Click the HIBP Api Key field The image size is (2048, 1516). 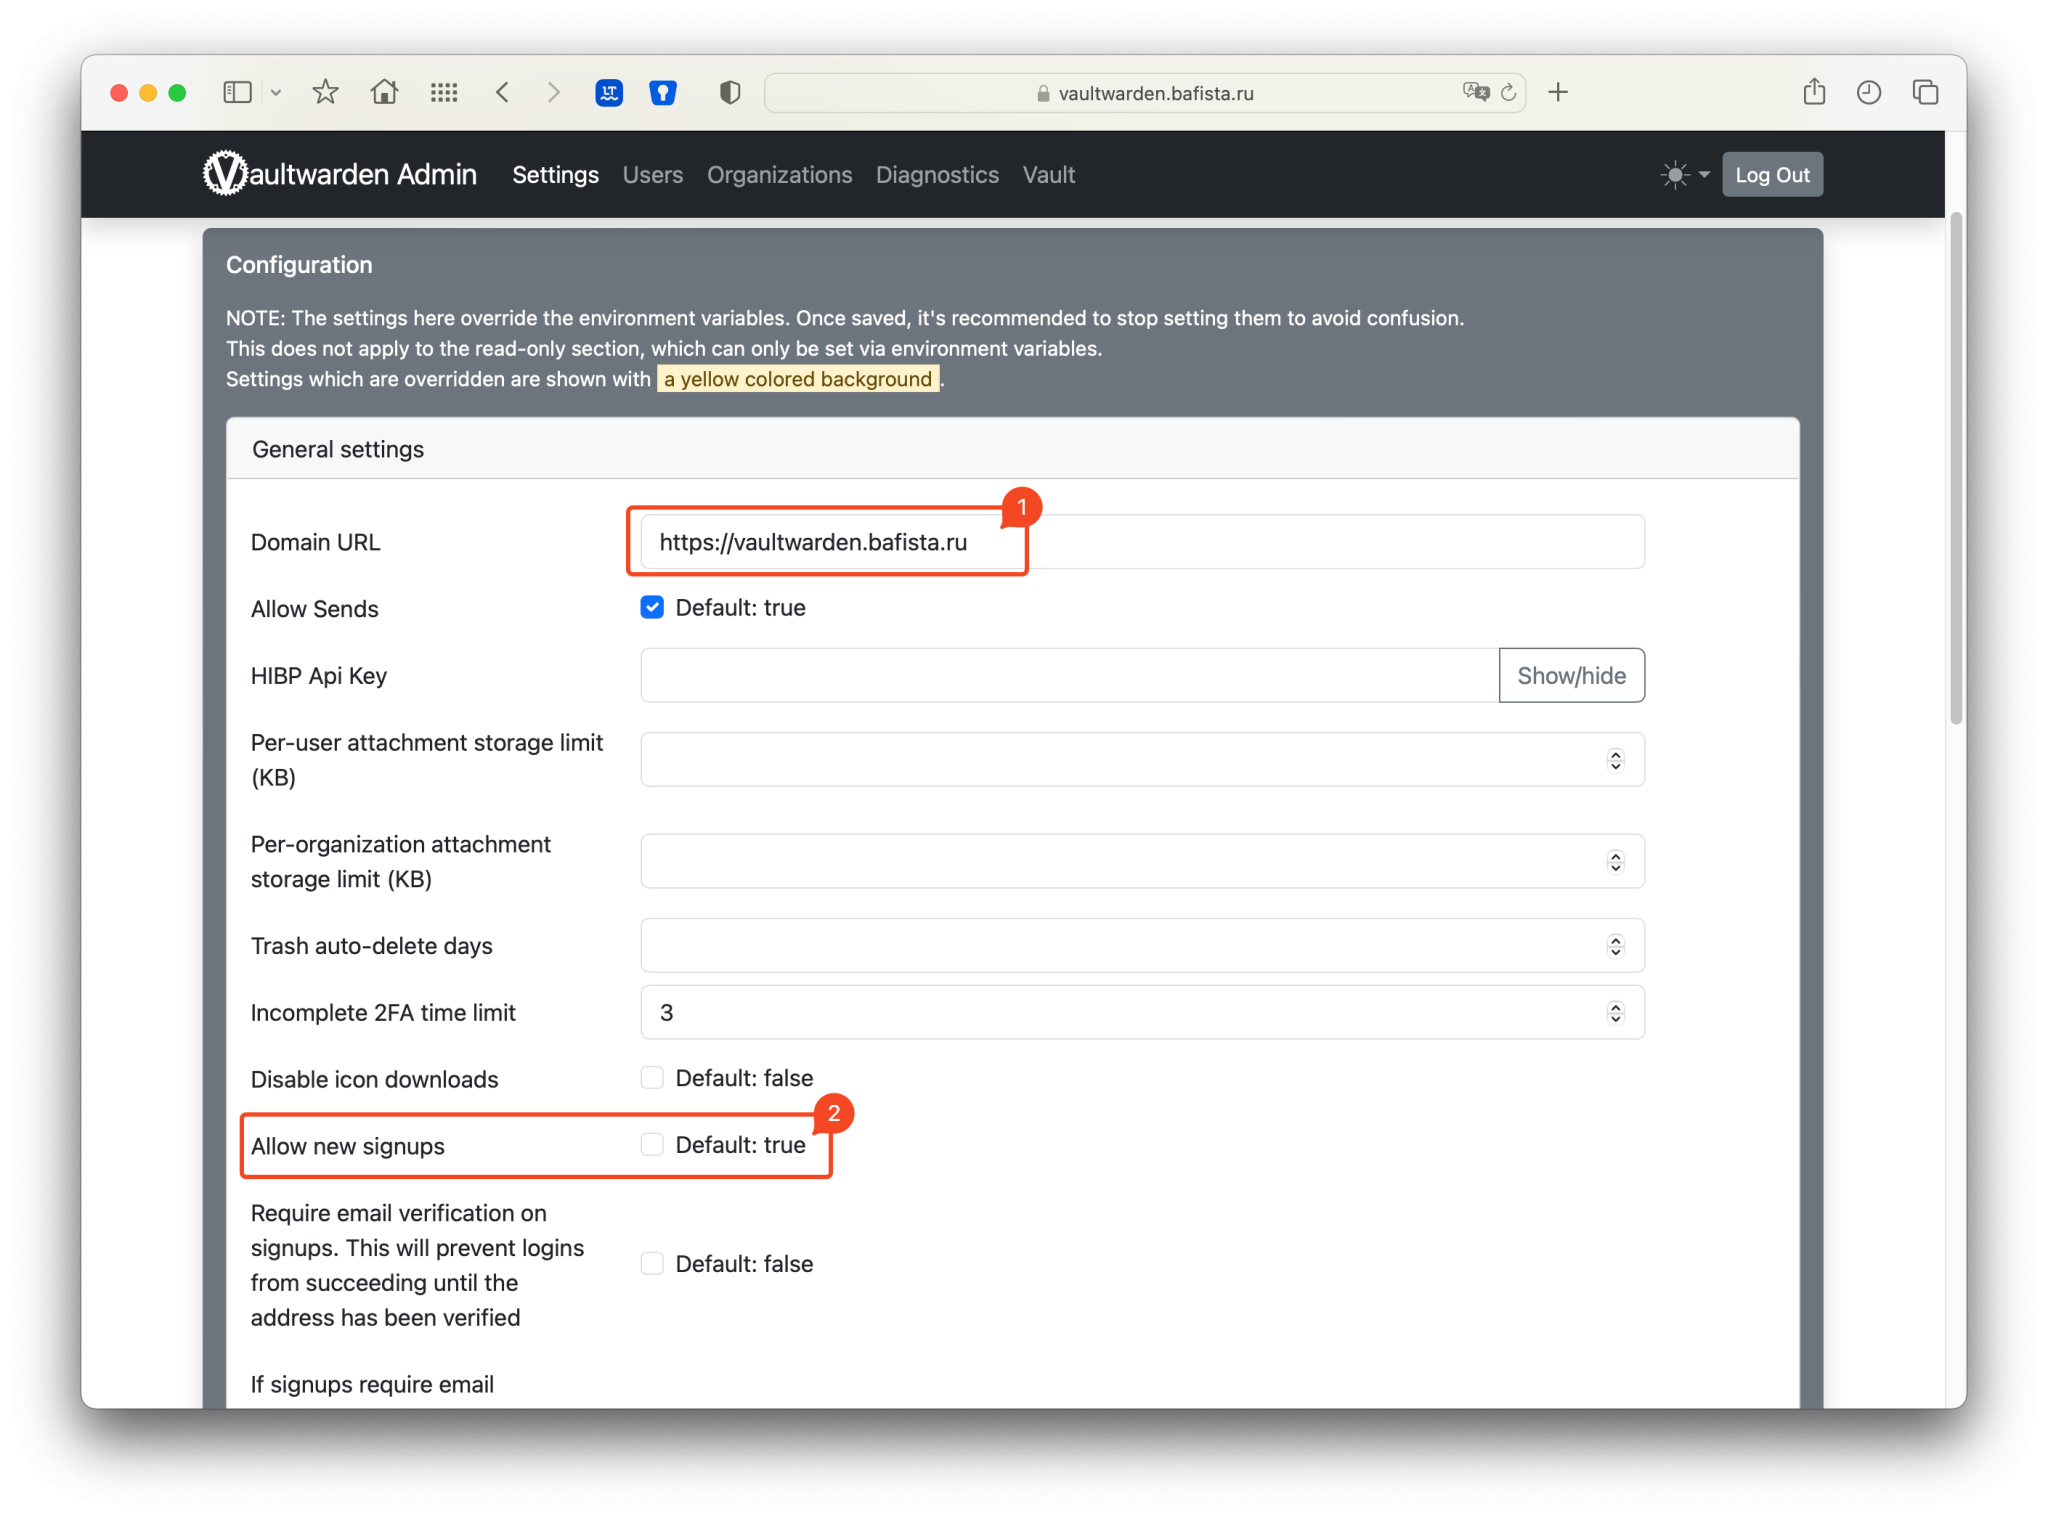pos(1069,676)
